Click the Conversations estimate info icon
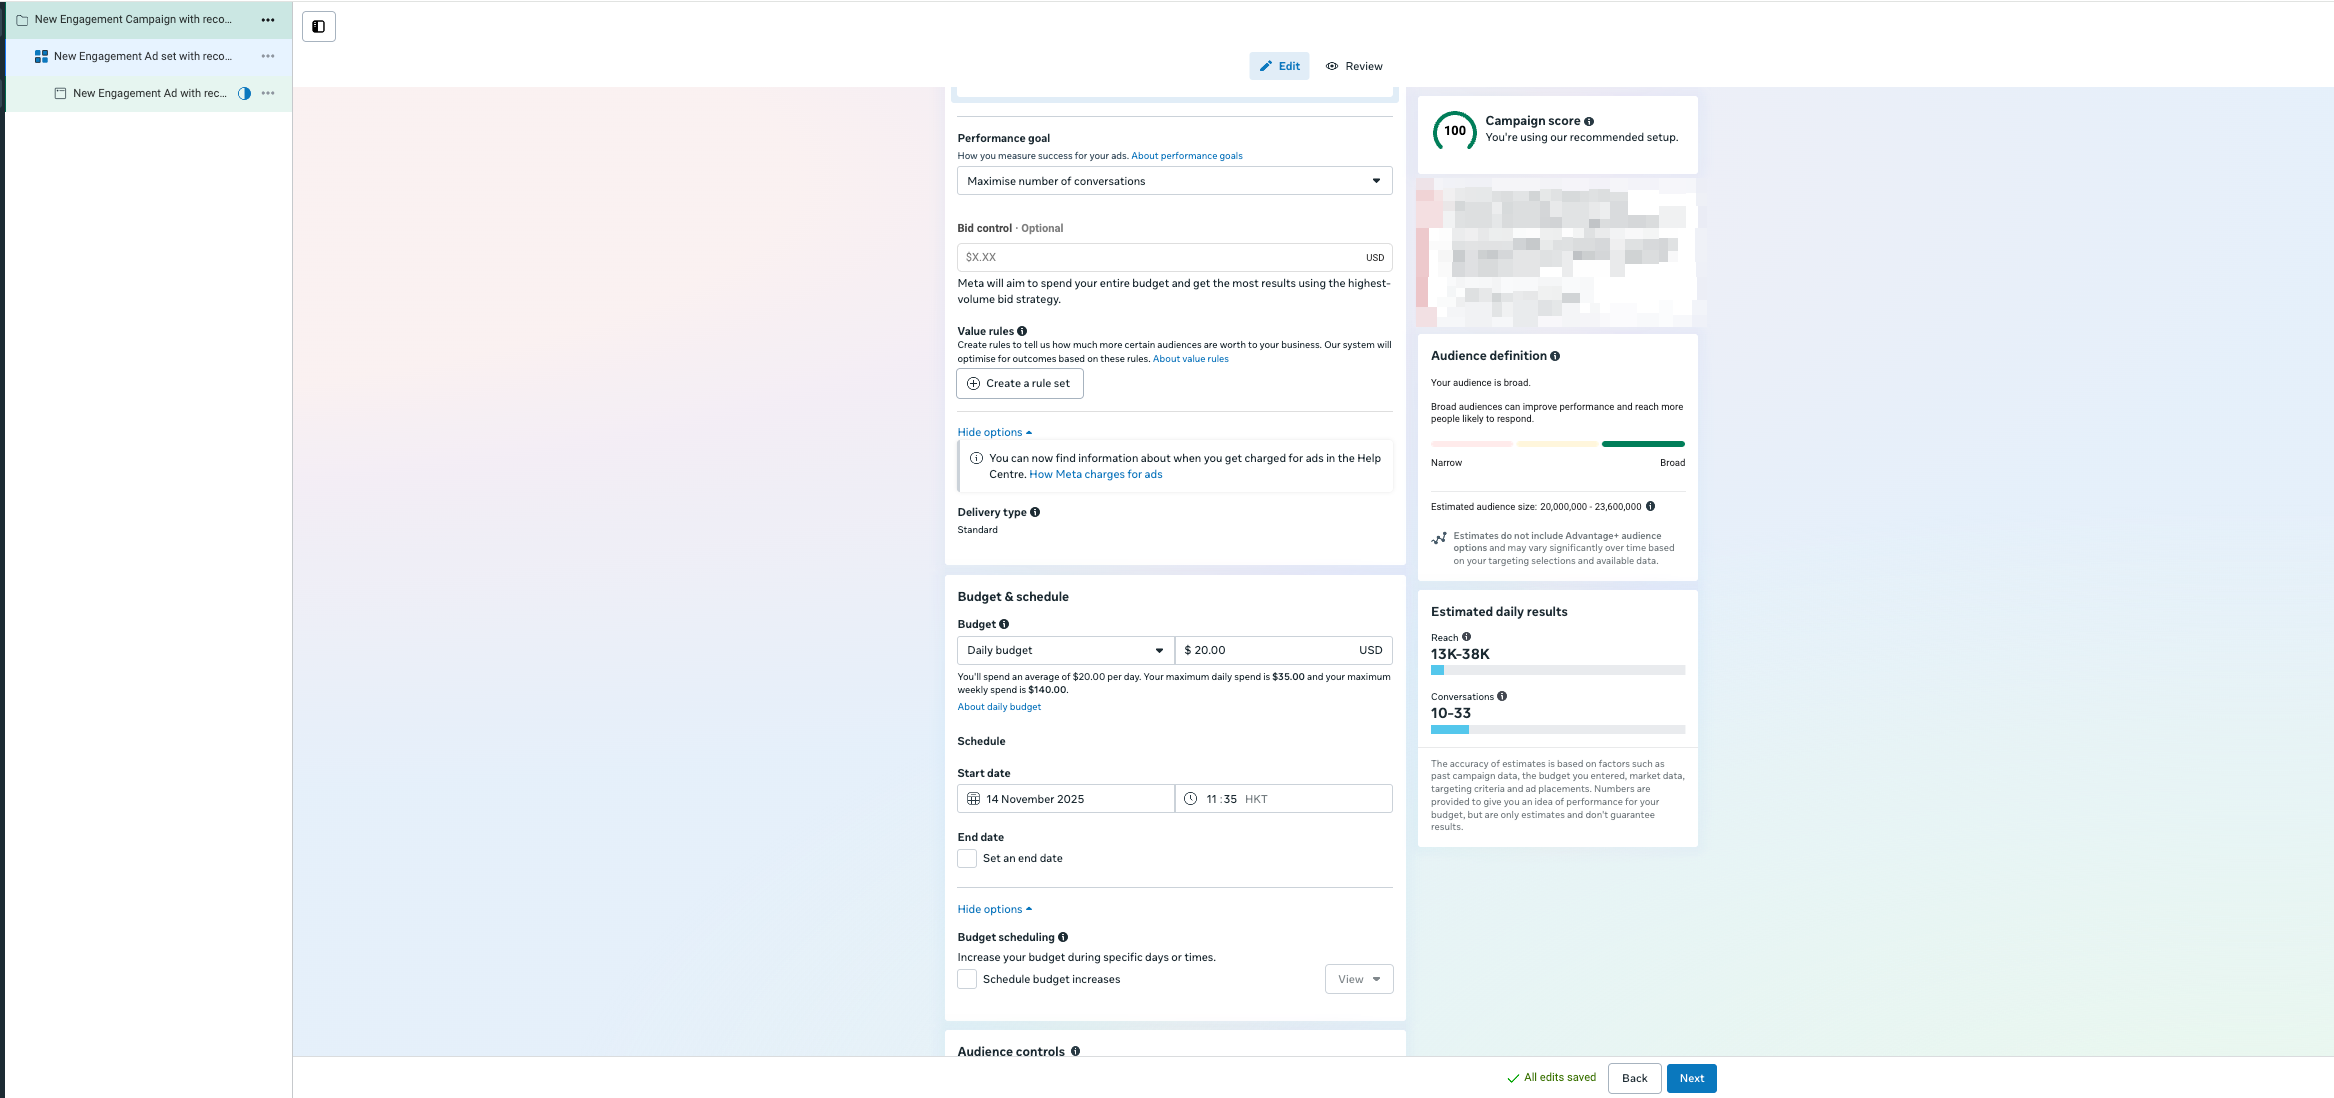 pos(1502,696)
